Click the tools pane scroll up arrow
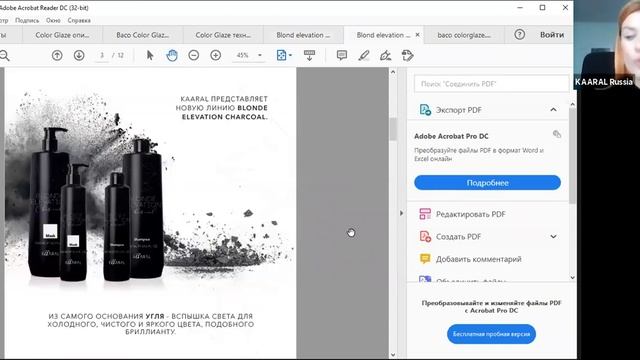Image resolution: width=640 pixels, height=360 pixels. pyautogui.click(x=572, y=104)
